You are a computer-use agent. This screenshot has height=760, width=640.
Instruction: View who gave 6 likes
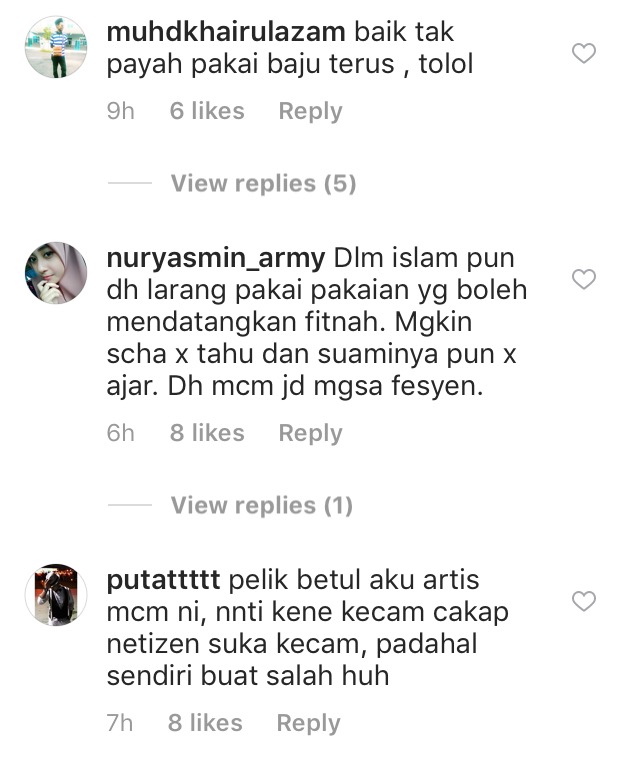[x=207, y=111]
